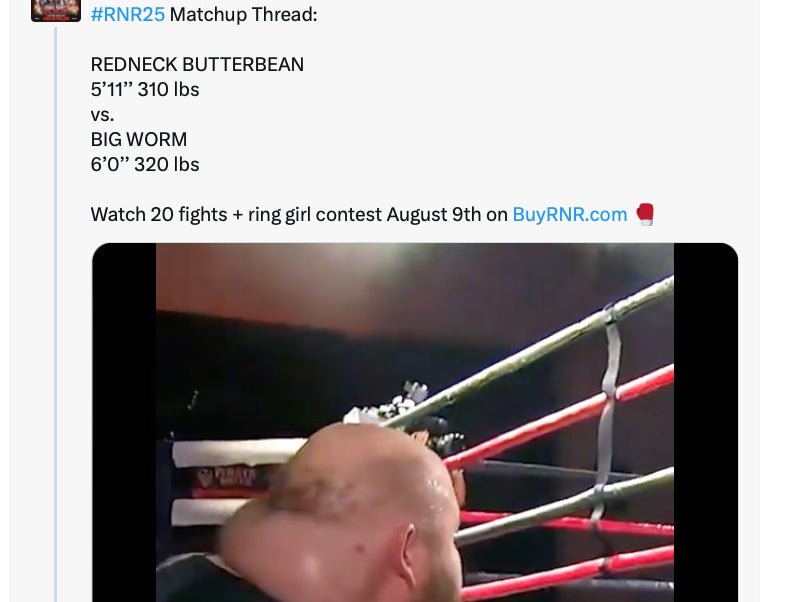
Task: Click the 6'0'' 320 lbs line
Action: [145, 165]
